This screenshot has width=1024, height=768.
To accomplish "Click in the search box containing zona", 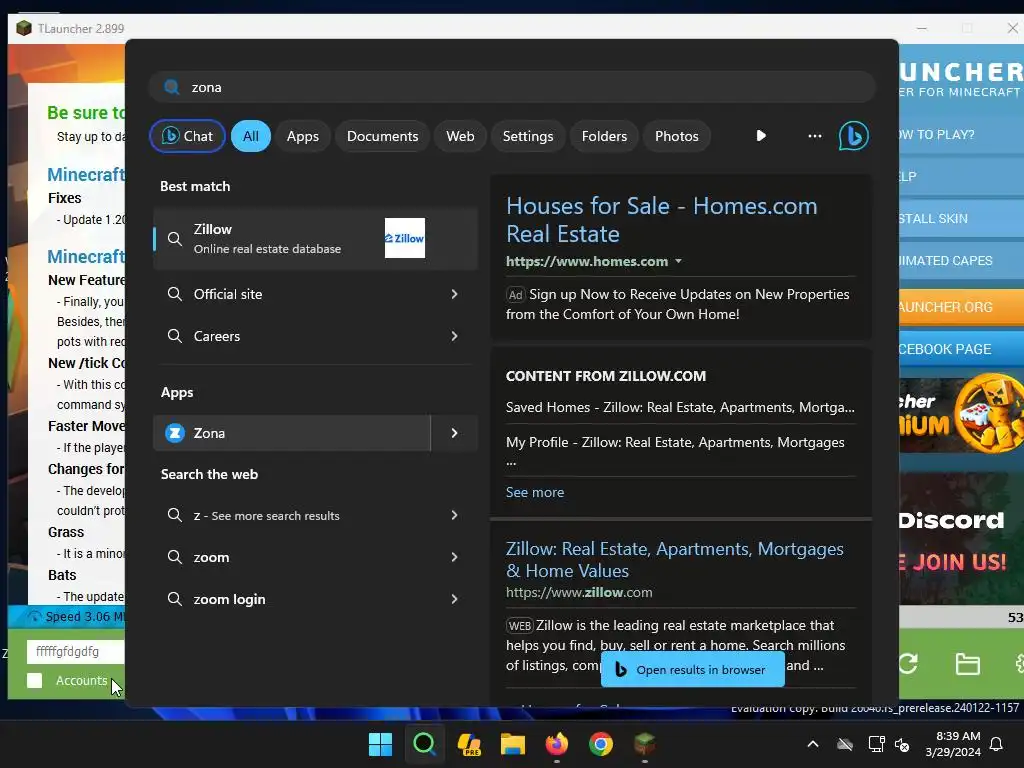I will 513,87.
